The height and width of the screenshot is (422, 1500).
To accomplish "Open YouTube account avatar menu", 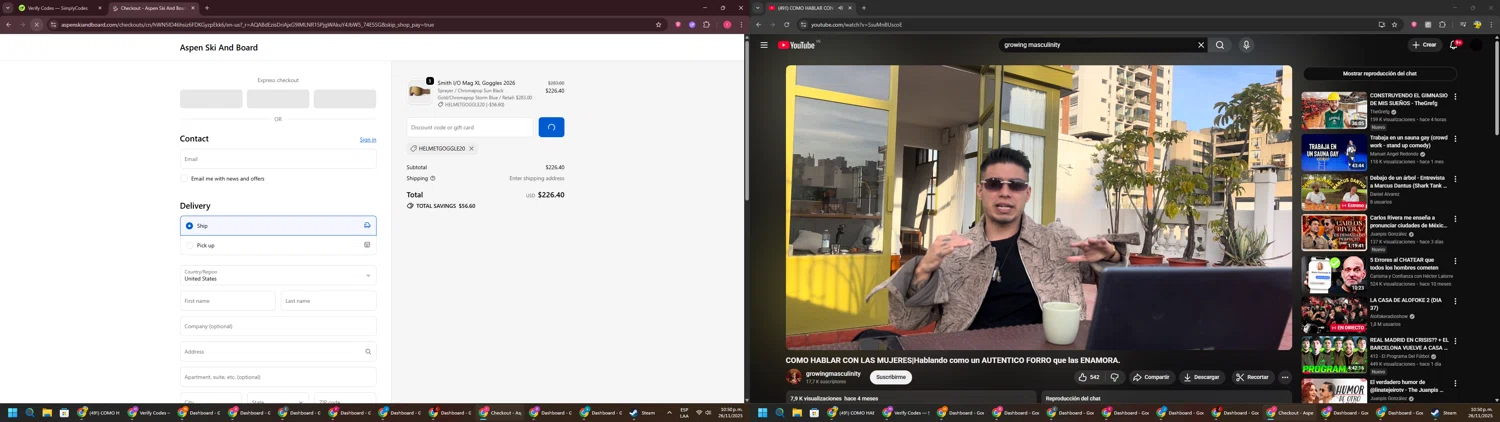I will (x=1476, y=45).
